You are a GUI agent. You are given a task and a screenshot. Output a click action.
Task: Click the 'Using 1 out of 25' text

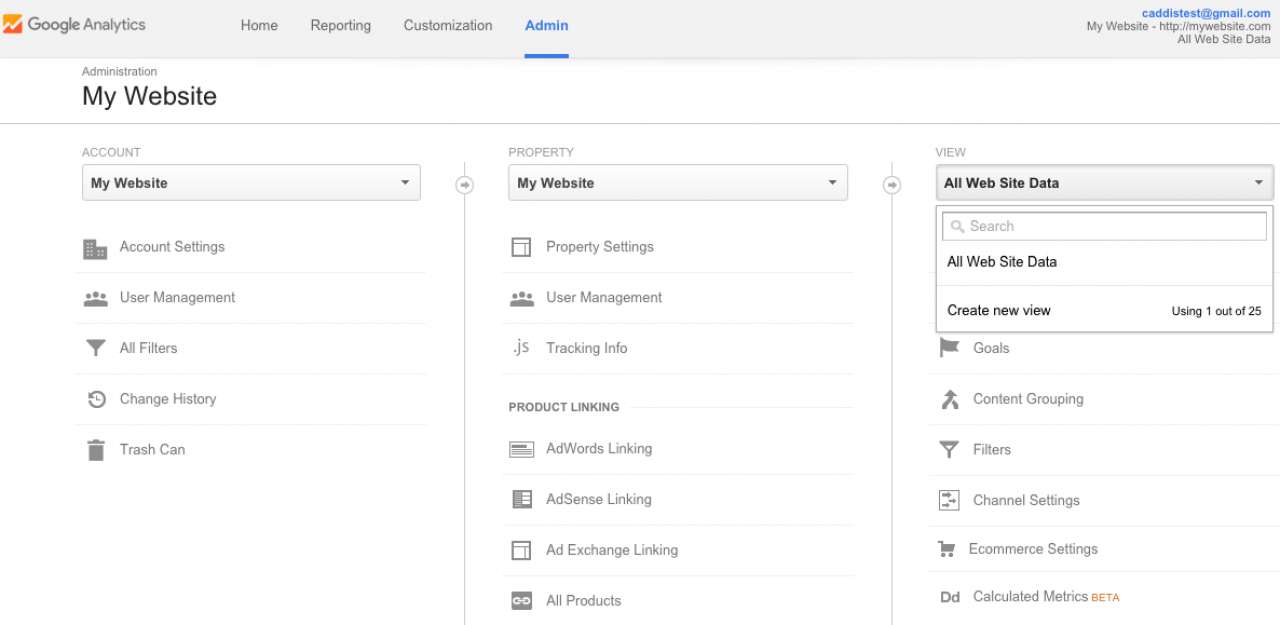tap(1217, 311)
